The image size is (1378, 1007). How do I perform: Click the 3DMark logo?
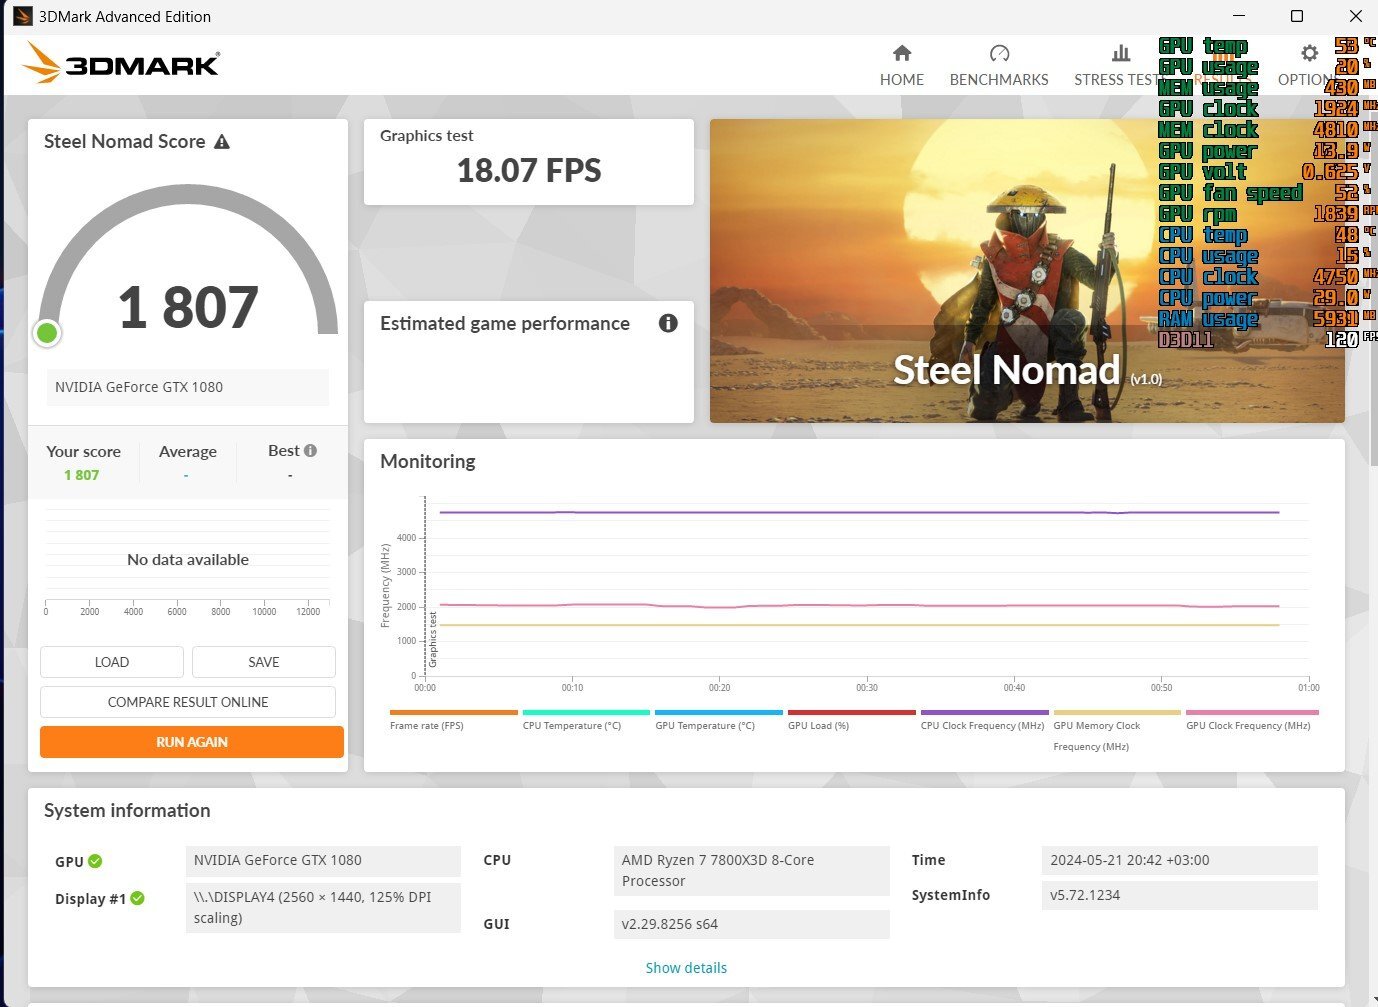click(x=121, y=63)
